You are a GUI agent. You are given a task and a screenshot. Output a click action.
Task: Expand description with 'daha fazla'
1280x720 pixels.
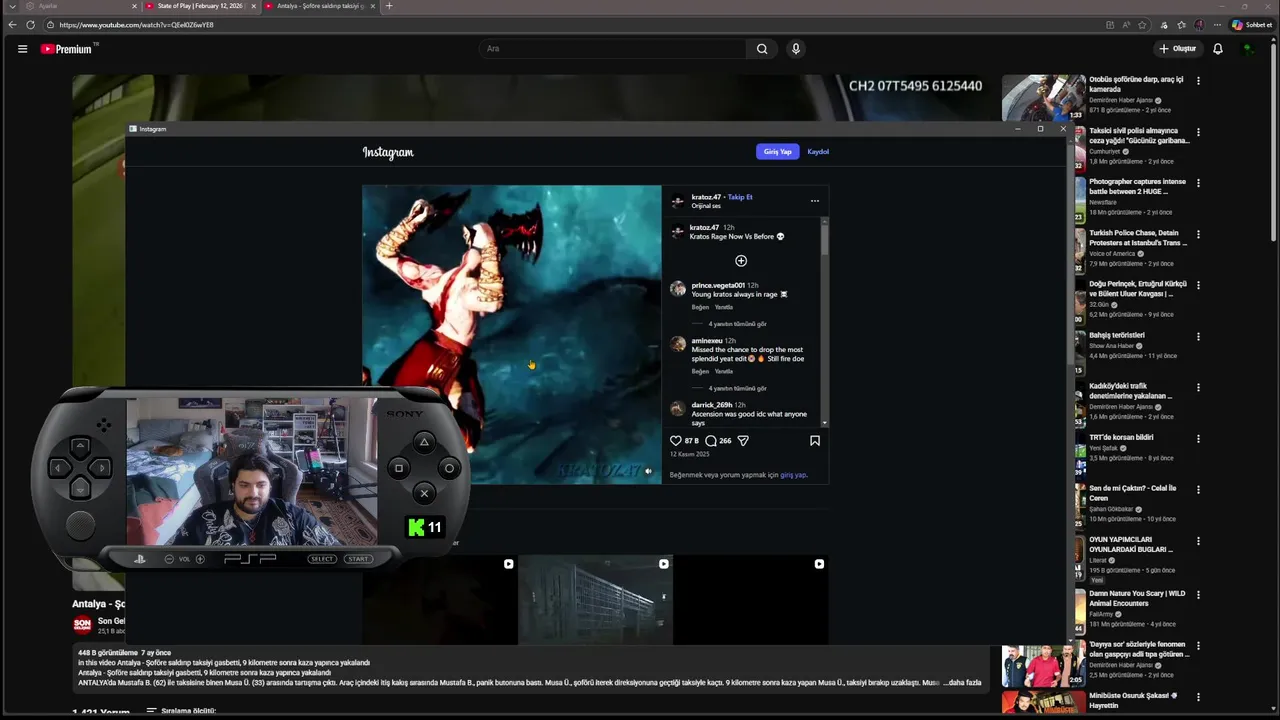[964, 682]
